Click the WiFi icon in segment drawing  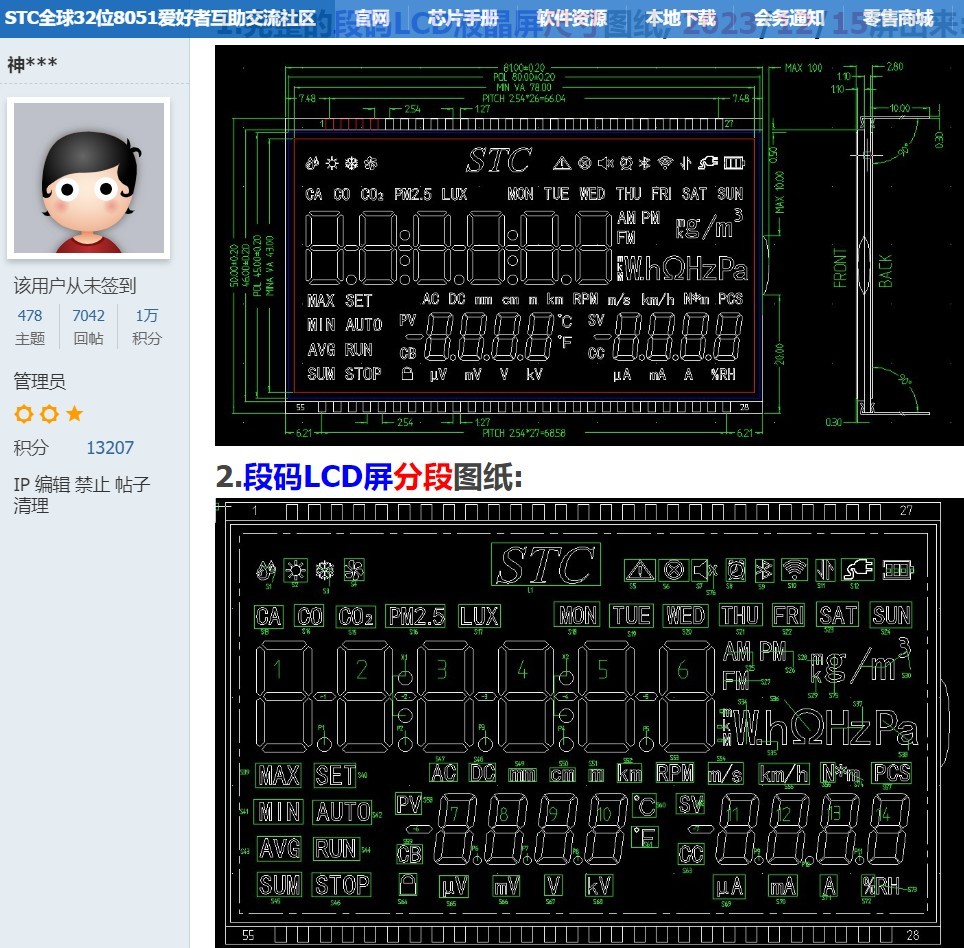794,570
